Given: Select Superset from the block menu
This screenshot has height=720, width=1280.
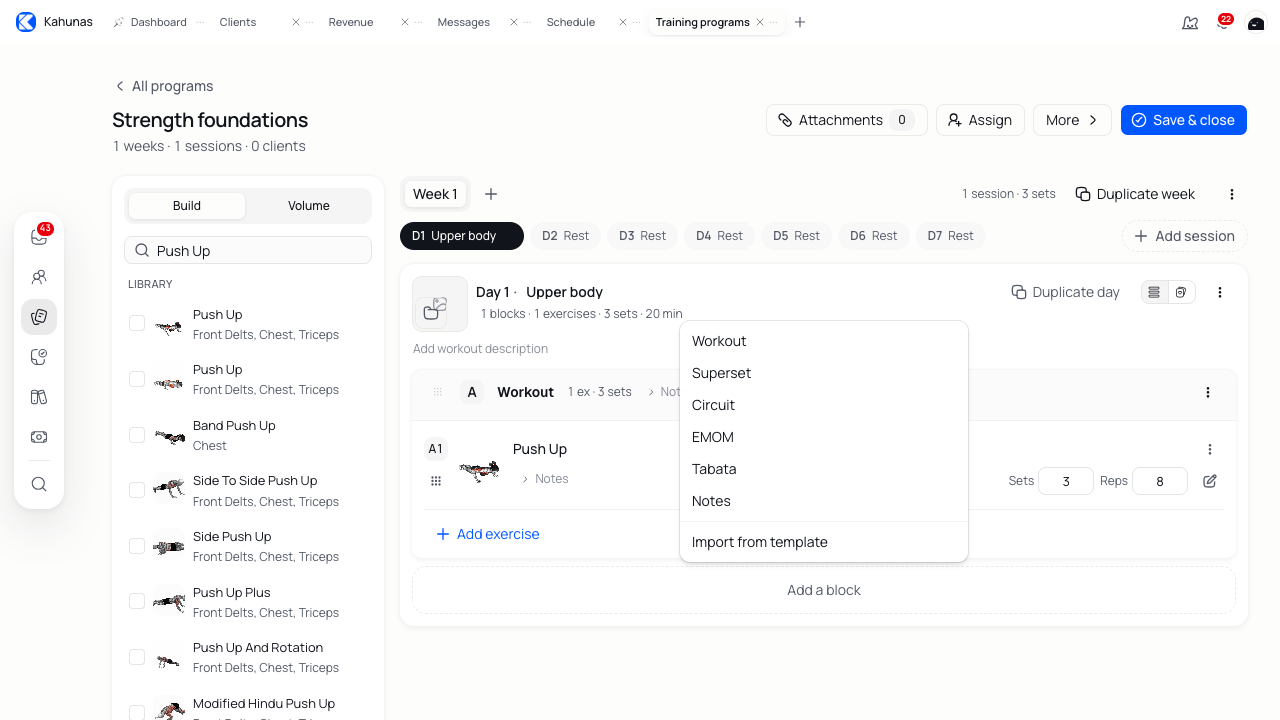Looking at the screenshot, I should [x=824, y=373].
